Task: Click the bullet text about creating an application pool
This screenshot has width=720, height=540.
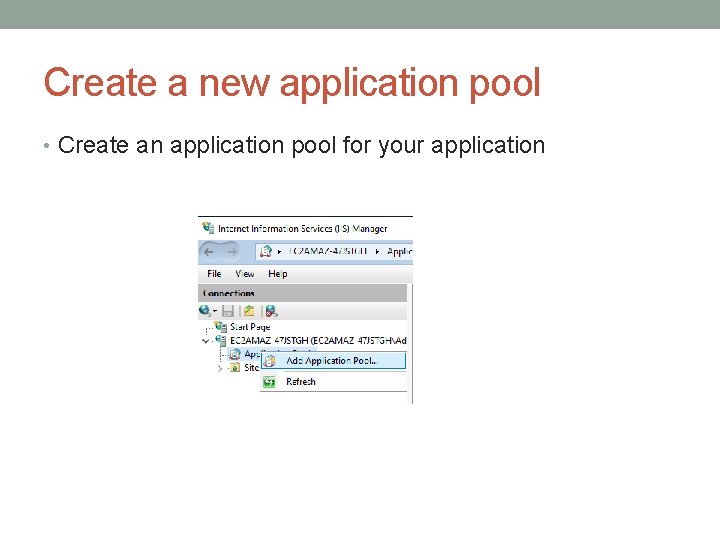Action: (301, 146)
